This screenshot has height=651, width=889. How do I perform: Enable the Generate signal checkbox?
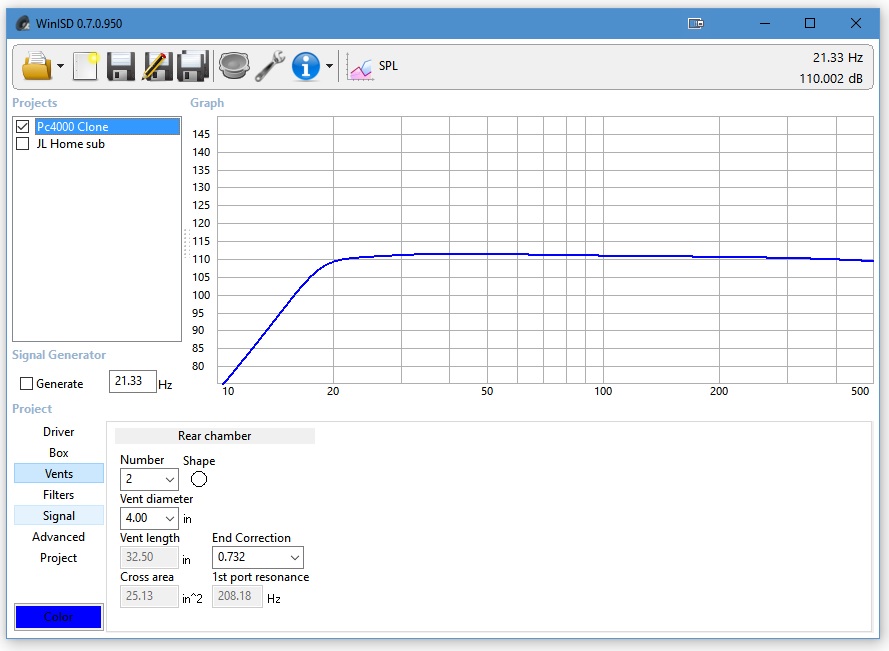coord(26,384)
